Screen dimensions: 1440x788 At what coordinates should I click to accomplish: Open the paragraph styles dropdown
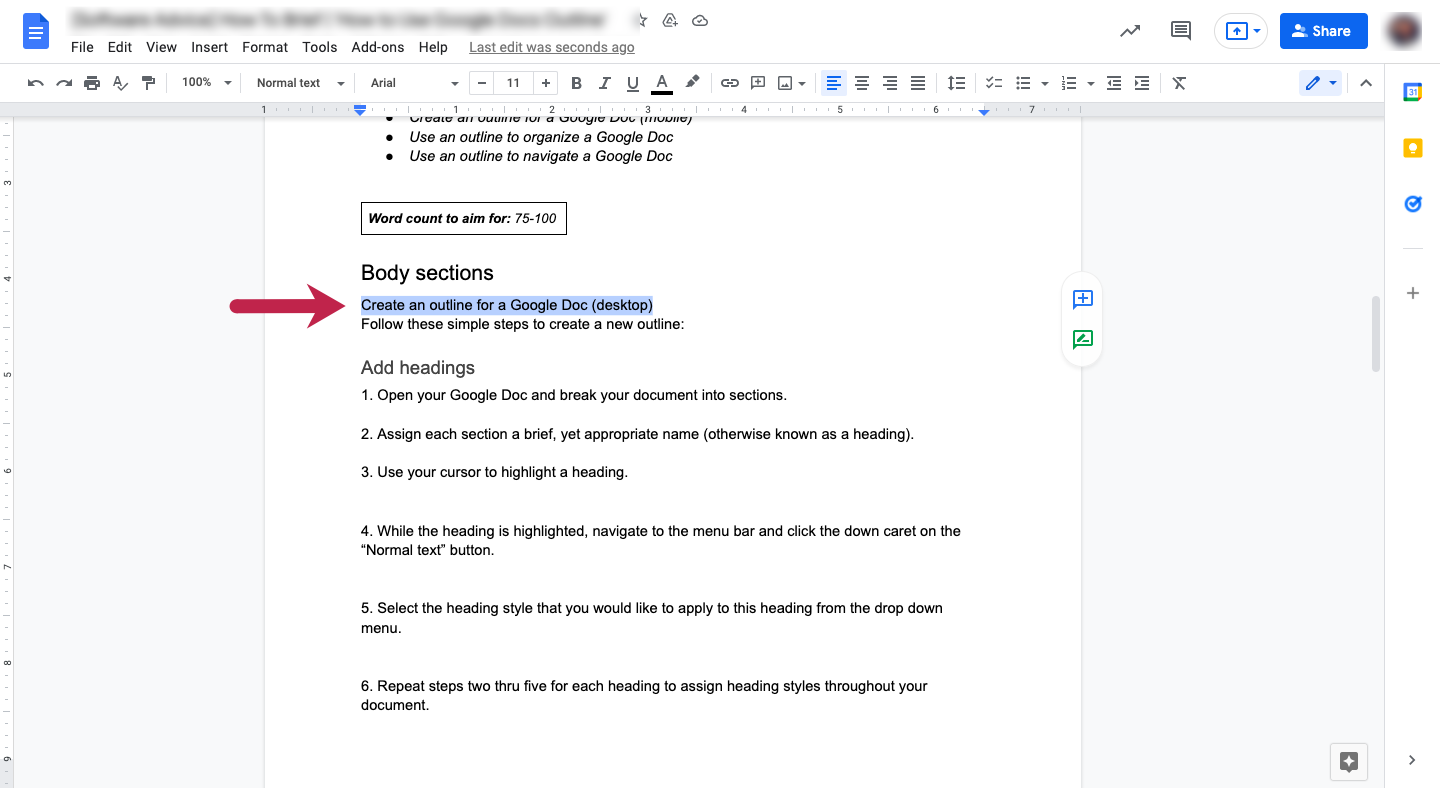click(297, 83)
